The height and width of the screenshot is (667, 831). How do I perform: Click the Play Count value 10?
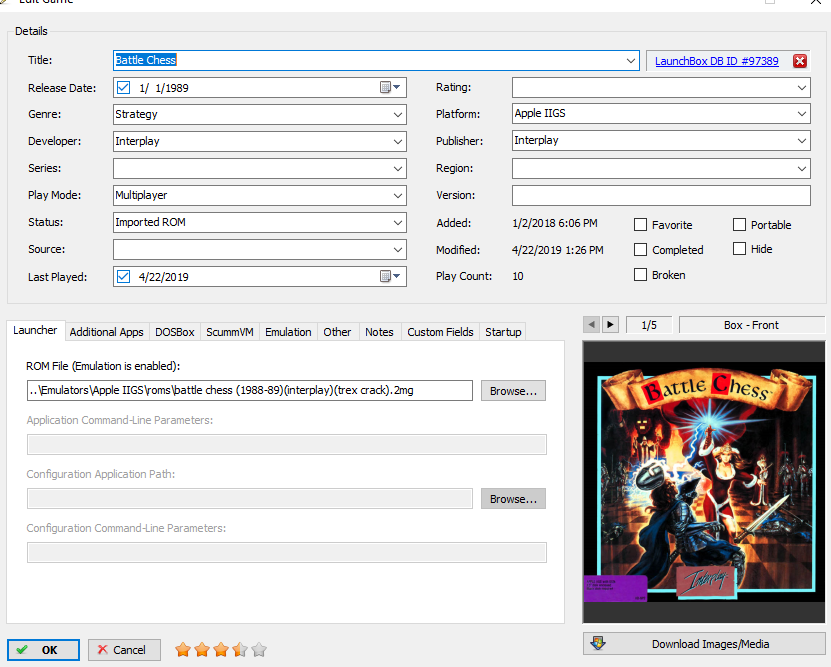pyautogui.click(x=518, y=276)
